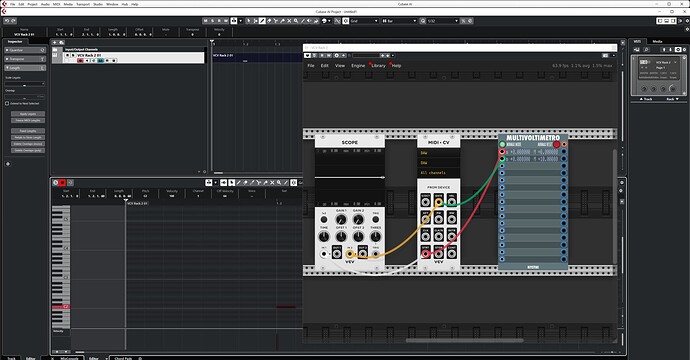Image resolution: width=690 pixels, height=360 pixels.
Task: Toggle record enable on VCV Rack 2 01 track
Action: click(81, 60)
